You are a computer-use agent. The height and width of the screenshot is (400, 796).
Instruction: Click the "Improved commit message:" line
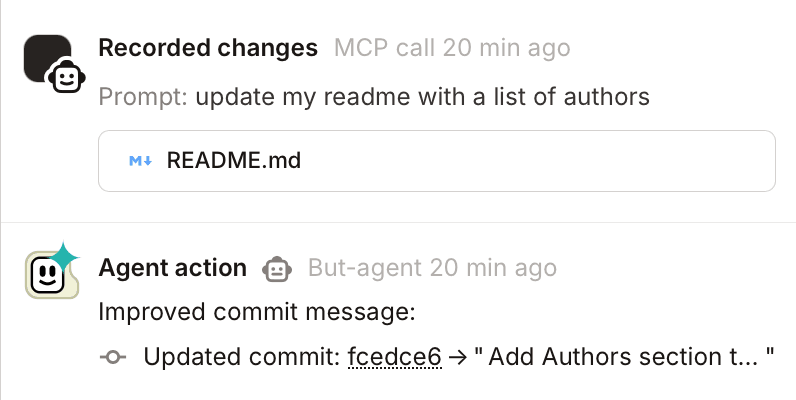click(256, 312)
